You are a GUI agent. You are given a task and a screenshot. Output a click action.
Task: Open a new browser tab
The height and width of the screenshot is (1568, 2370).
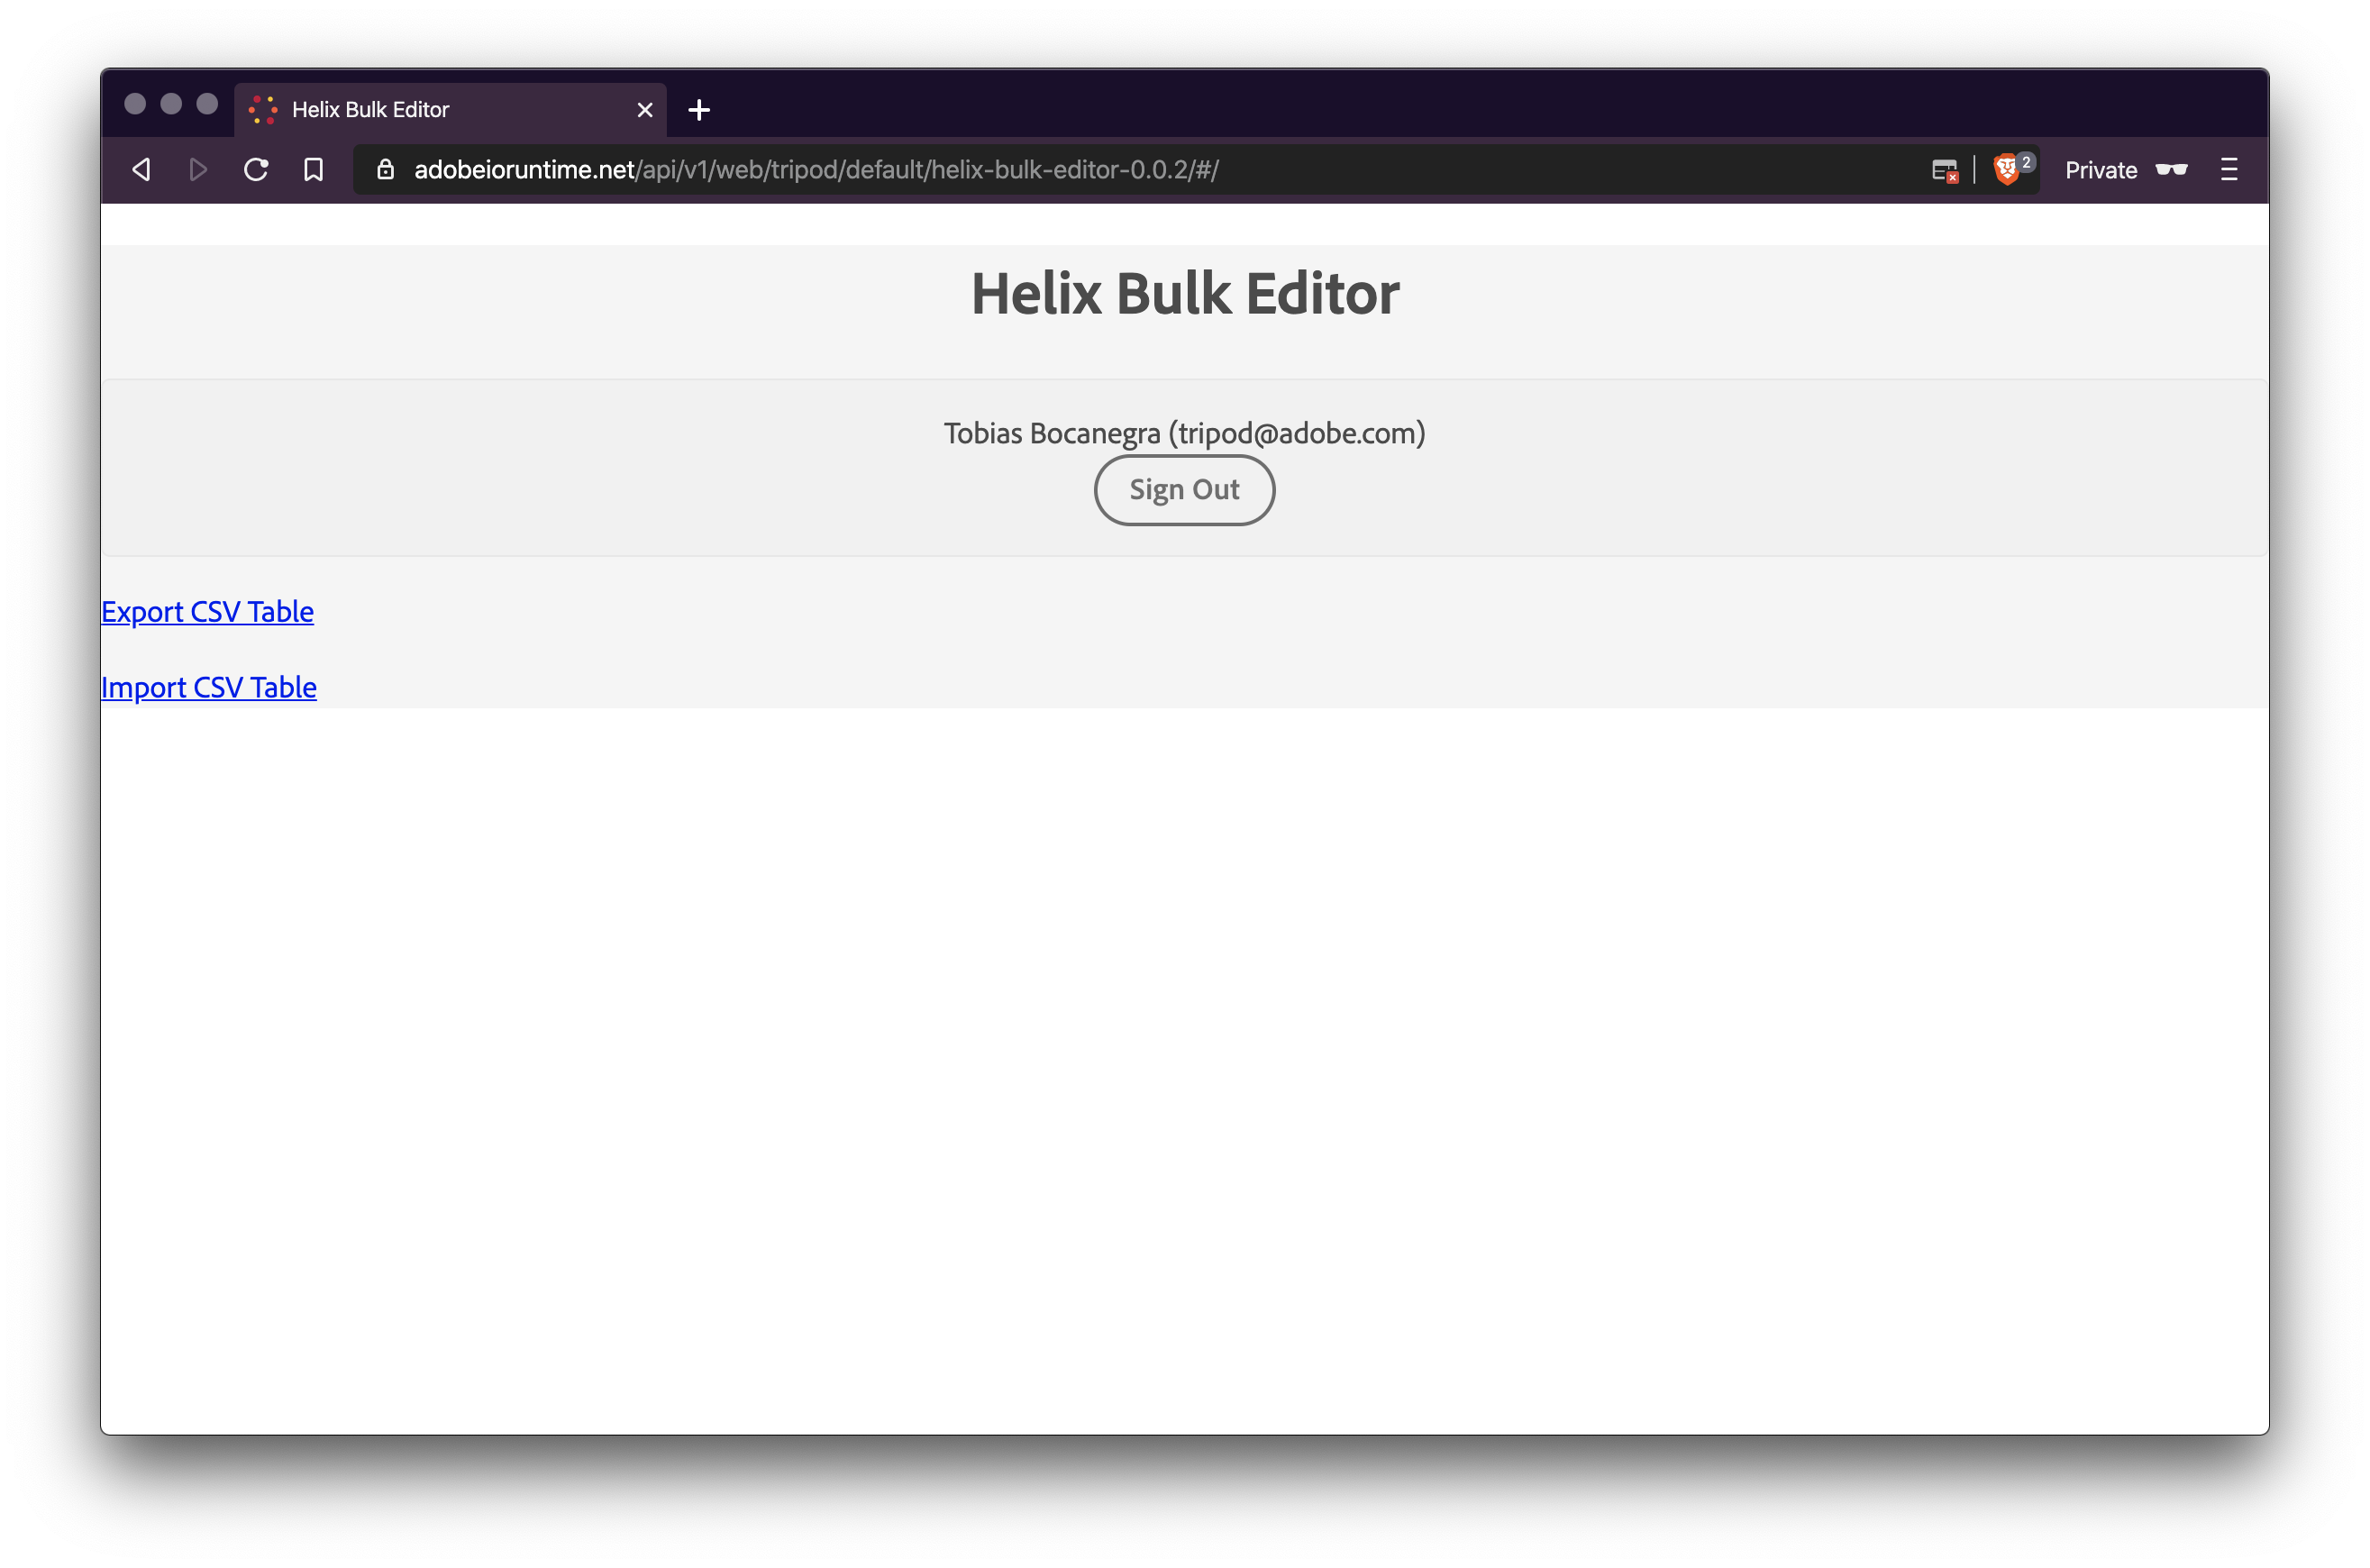point(698,109)
